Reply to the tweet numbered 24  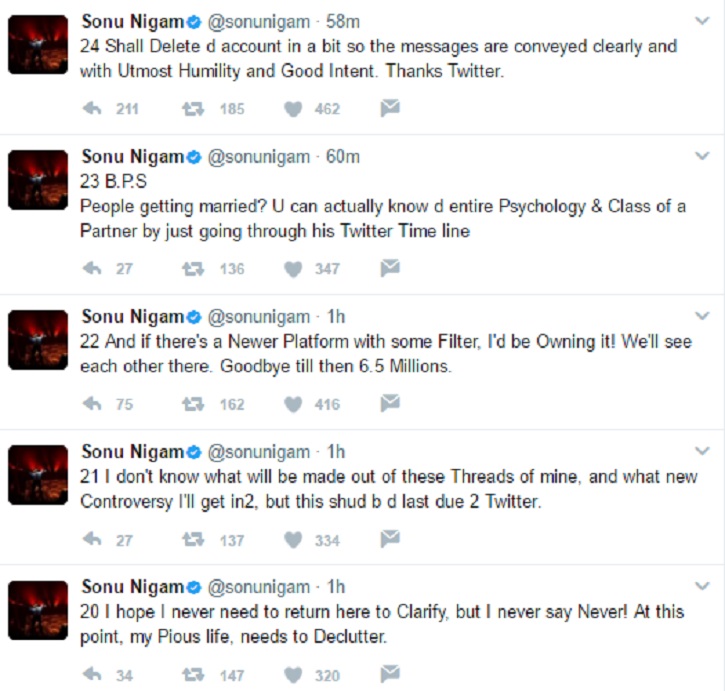coord(93,109)
